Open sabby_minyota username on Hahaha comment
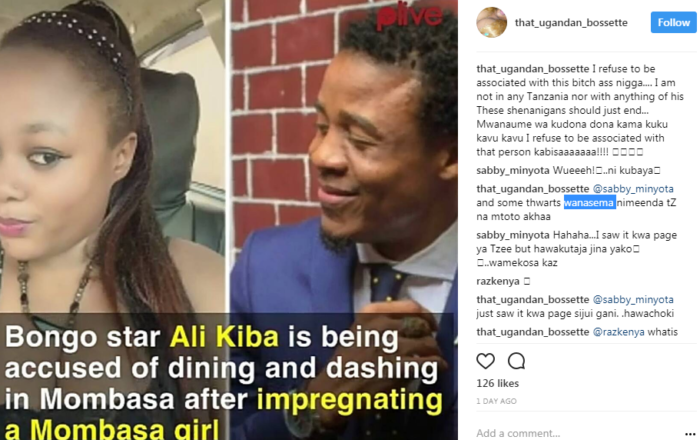700x440 pixels. [513, 235]
